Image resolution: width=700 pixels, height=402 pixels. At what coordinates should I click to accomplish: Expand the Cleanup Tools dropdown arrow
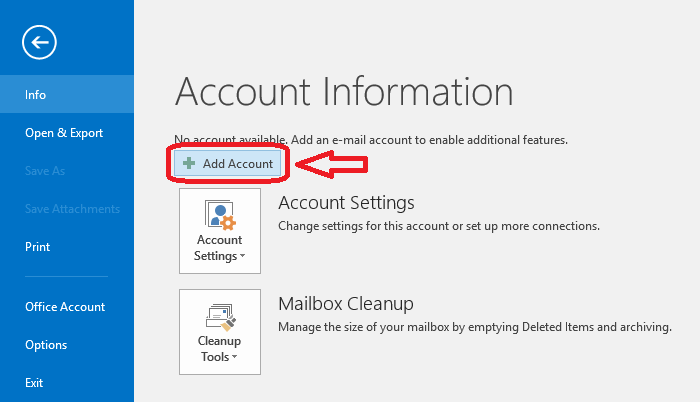click(x=234, y=357)
